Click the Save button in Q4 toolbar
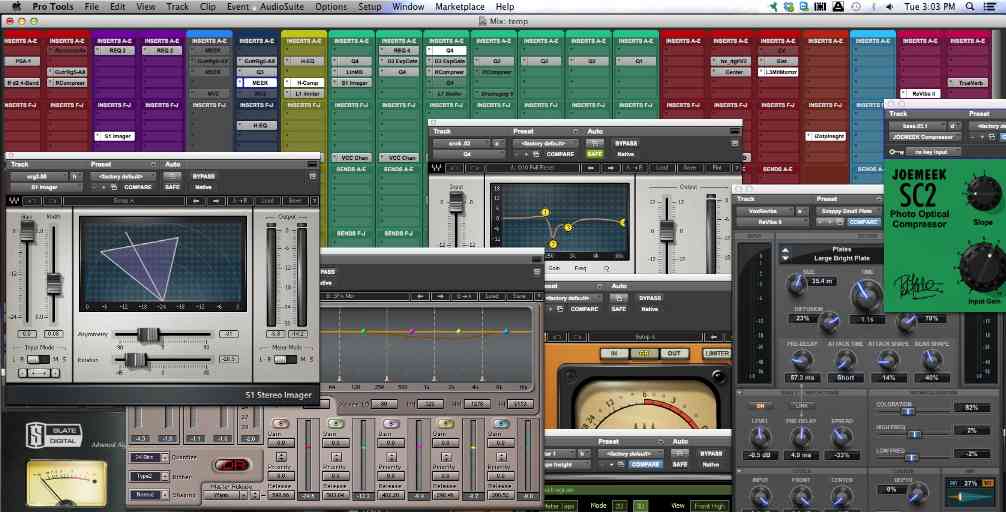 [x=690, y=168]
